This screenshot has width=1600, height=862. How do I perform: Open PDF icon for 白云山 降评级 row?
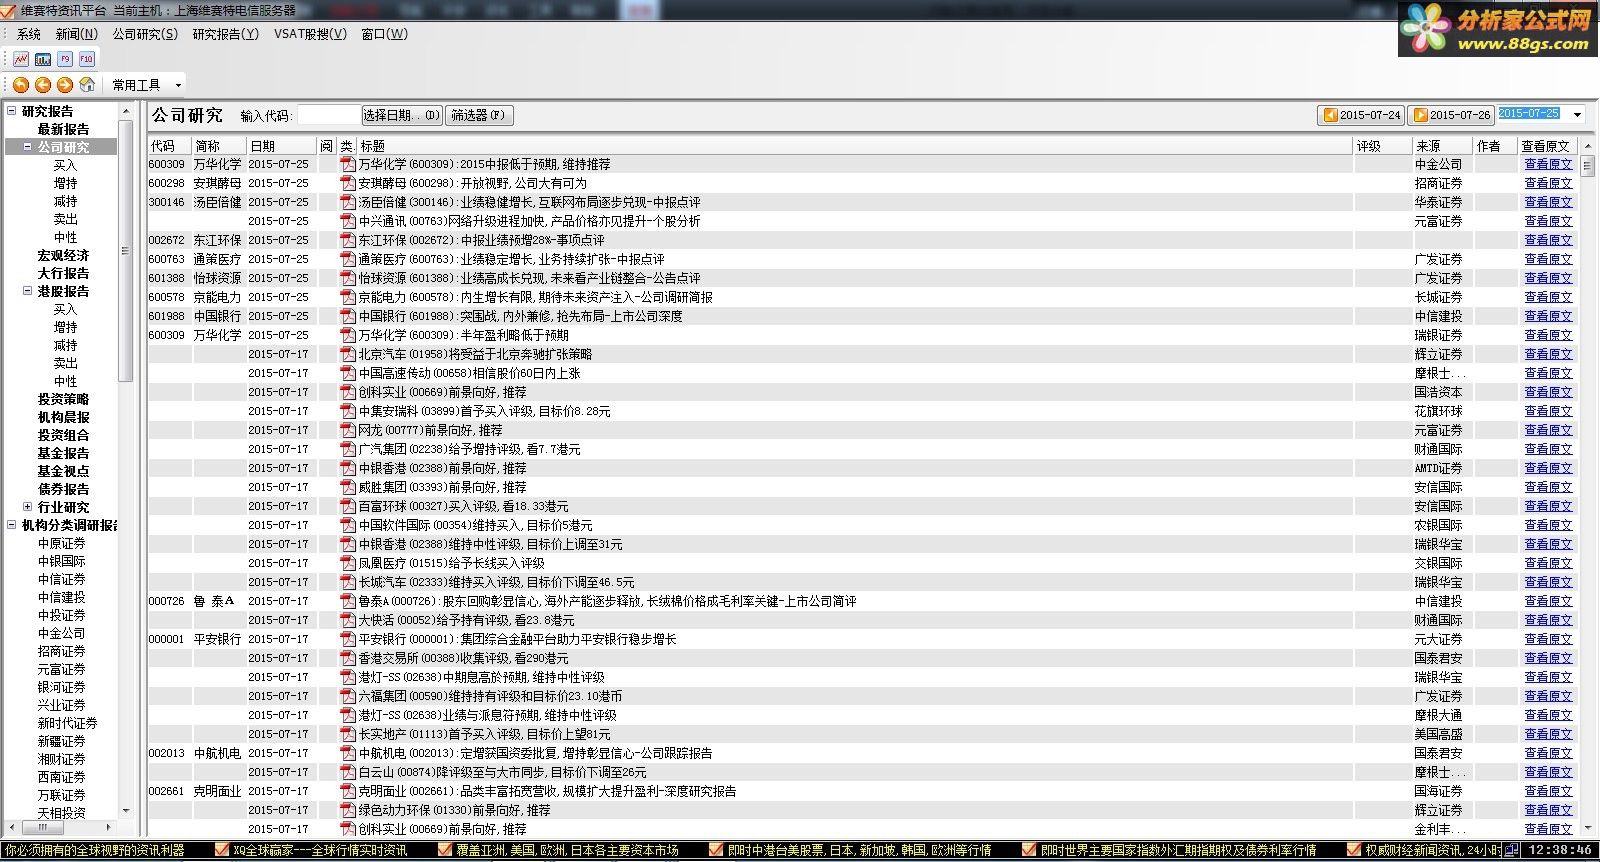(x=348, y=772)
